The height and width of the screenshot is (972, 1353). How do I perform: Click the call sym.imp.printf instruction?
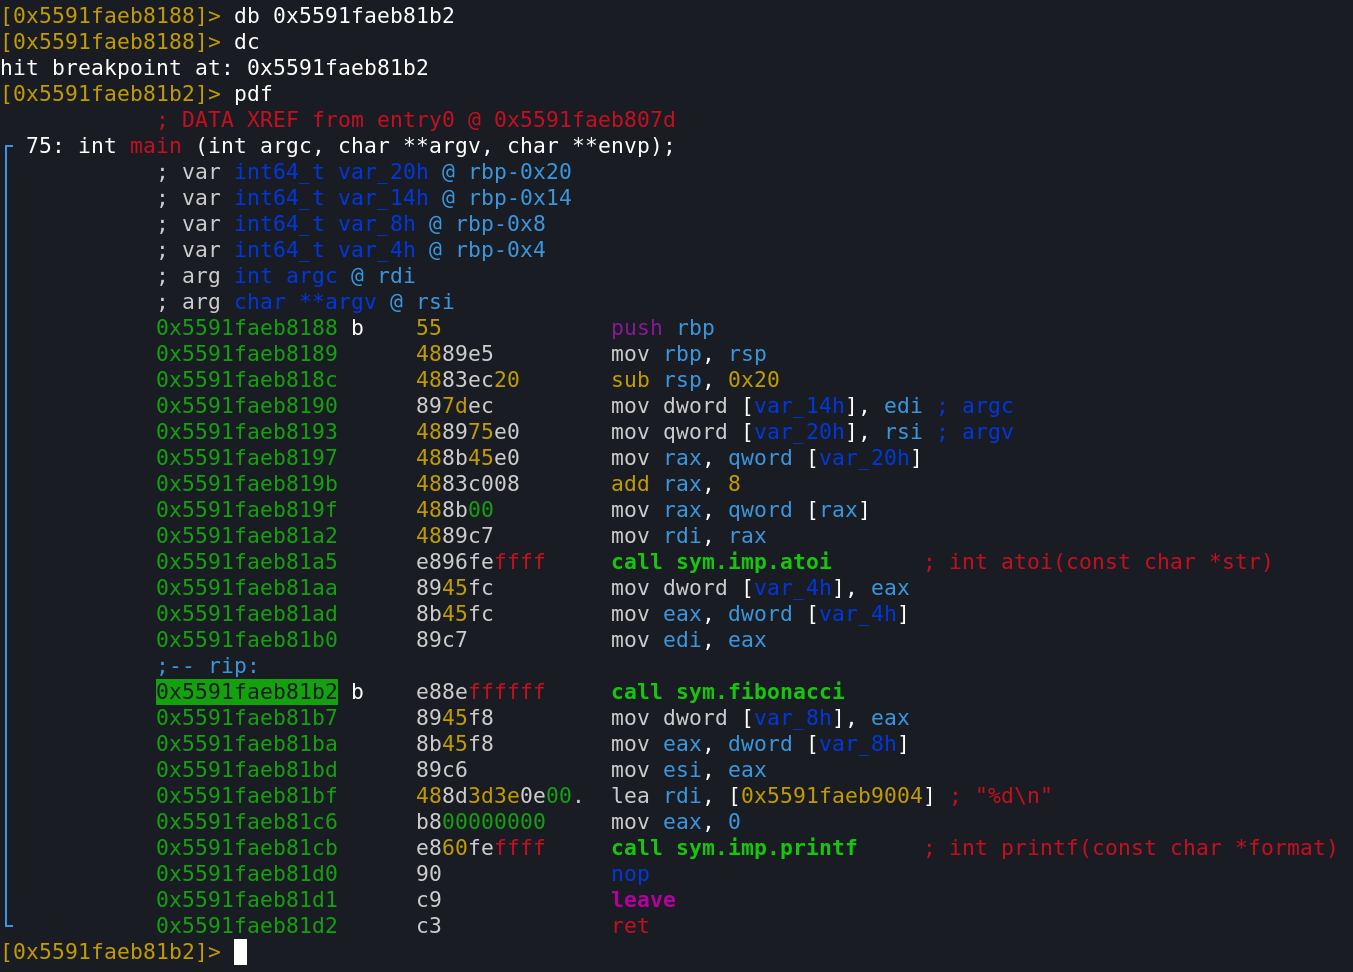(x=734, y=848)
